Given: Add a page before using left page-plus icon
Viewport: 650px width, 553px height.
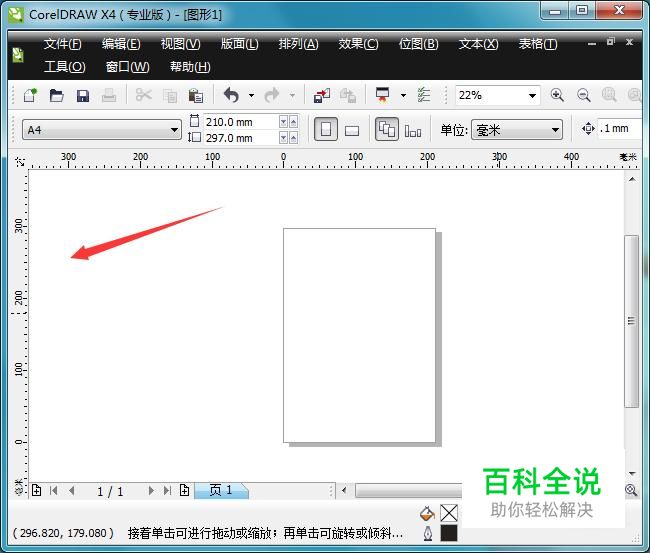Looking at the screenshot, I should pos(36,490).
